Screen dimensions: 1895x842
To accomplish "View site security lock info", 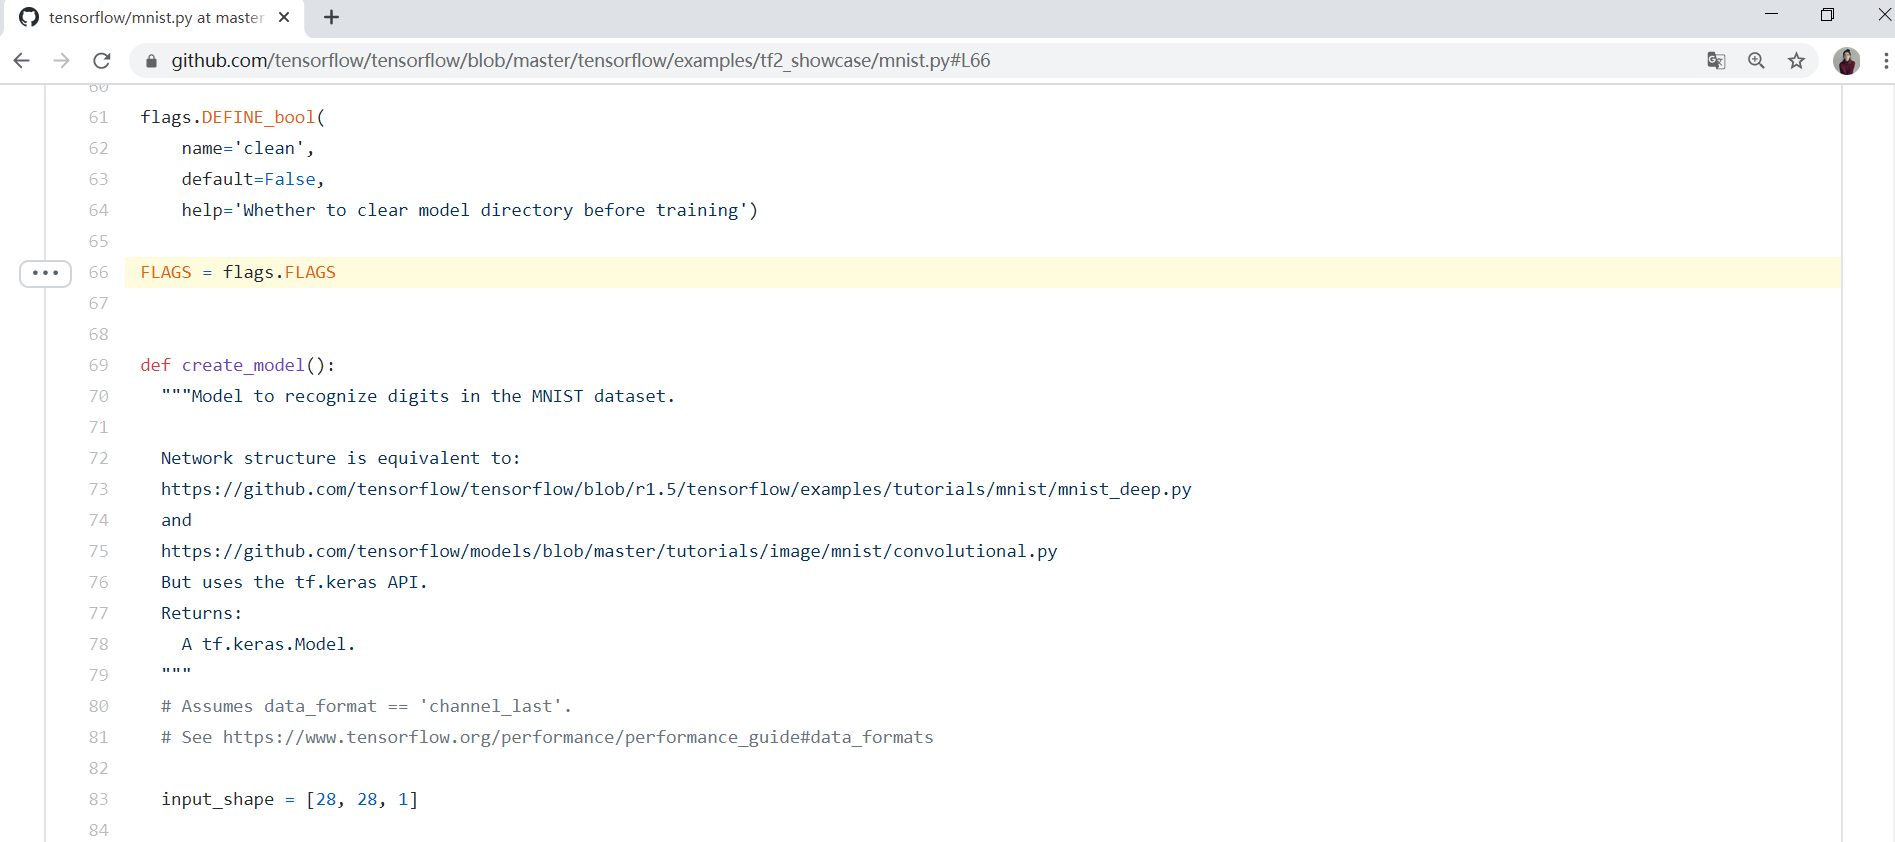I will (151, 61).
